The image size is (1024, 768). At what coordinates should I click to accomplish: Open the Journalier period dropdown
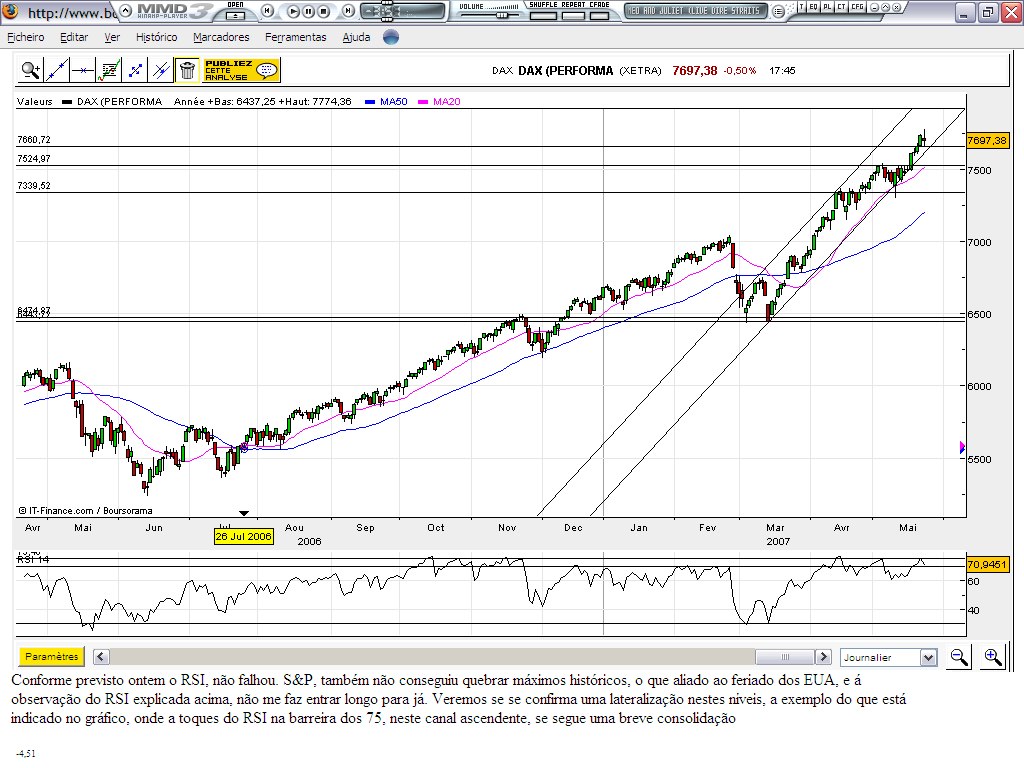tap(889, 657)
